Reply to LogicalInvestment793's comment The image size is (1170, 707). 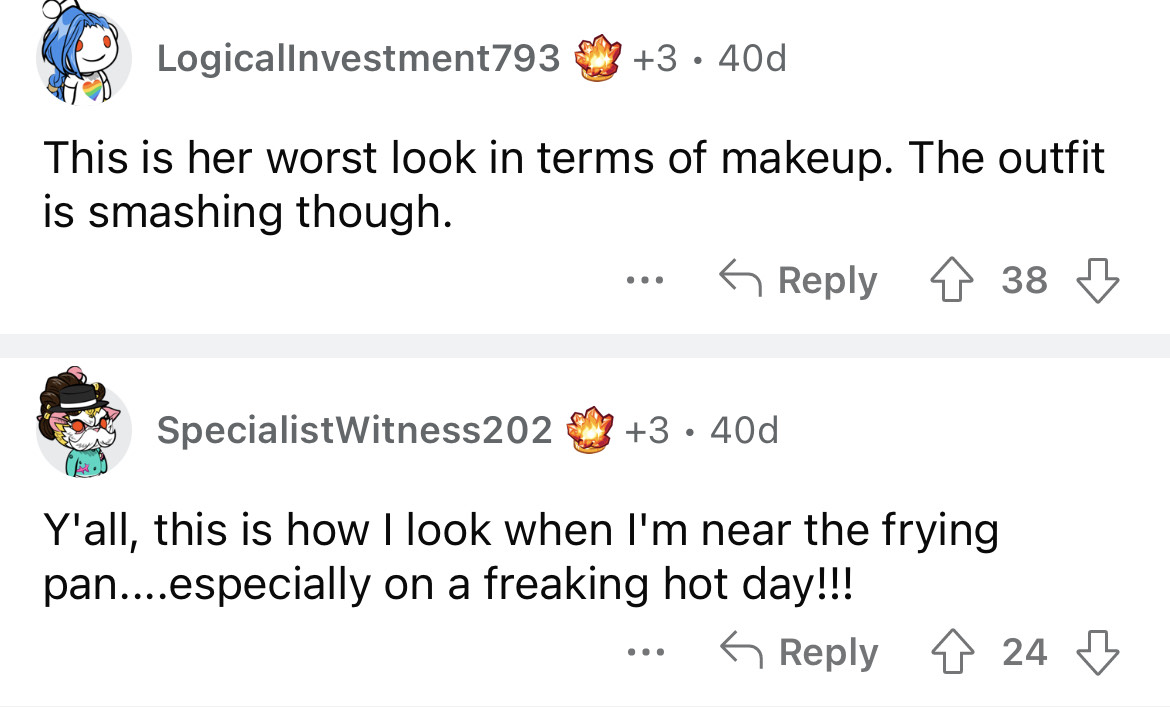pos(798,281)
